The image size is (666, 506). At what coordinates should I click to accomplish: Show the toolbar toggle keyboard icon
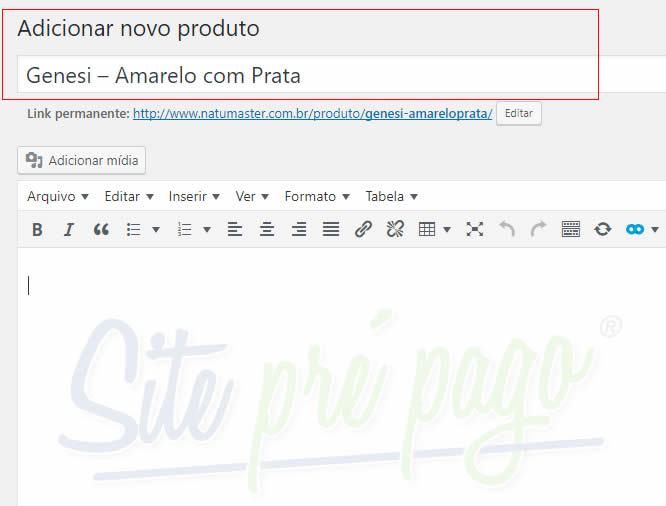tap(571, 230)
